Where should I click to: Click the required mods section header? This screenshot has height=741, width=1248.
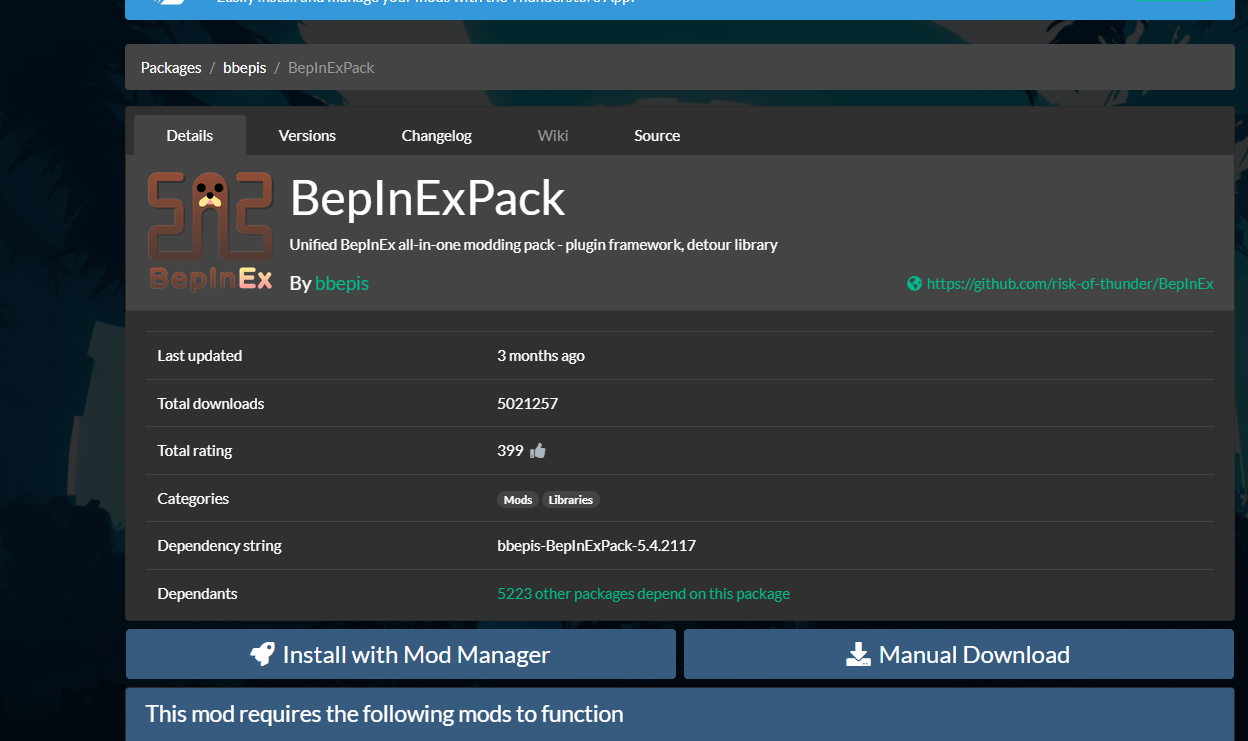coord(385,714)
